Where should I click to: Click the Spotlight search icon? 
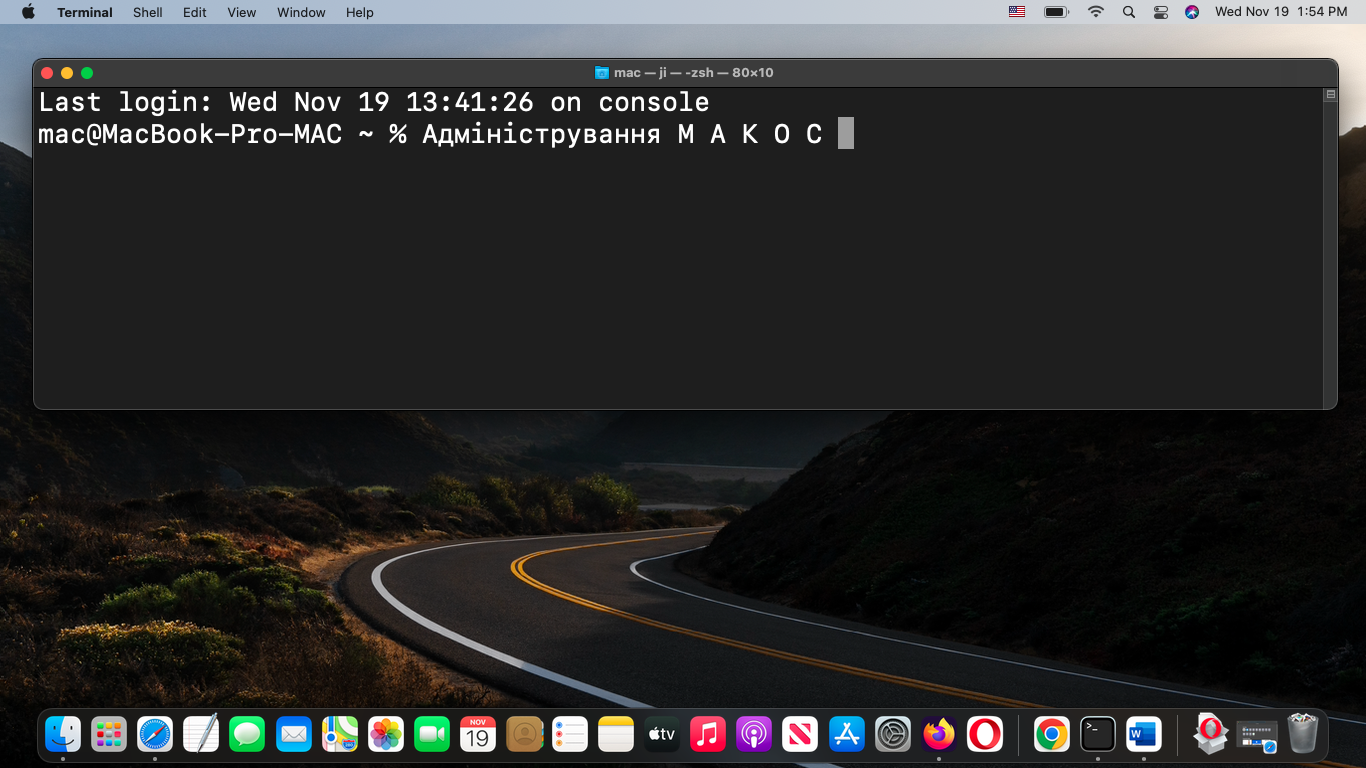click(x=1129, y=12)
